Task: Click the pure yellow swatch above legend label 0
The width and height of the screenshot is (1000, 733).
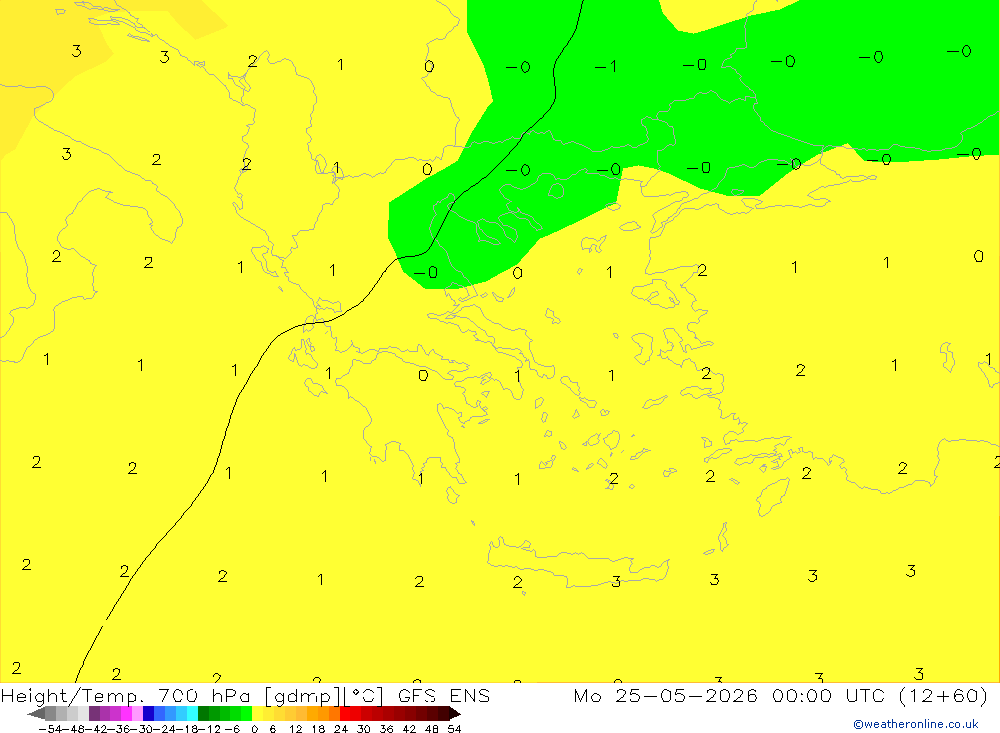Action: pos(257,714)
